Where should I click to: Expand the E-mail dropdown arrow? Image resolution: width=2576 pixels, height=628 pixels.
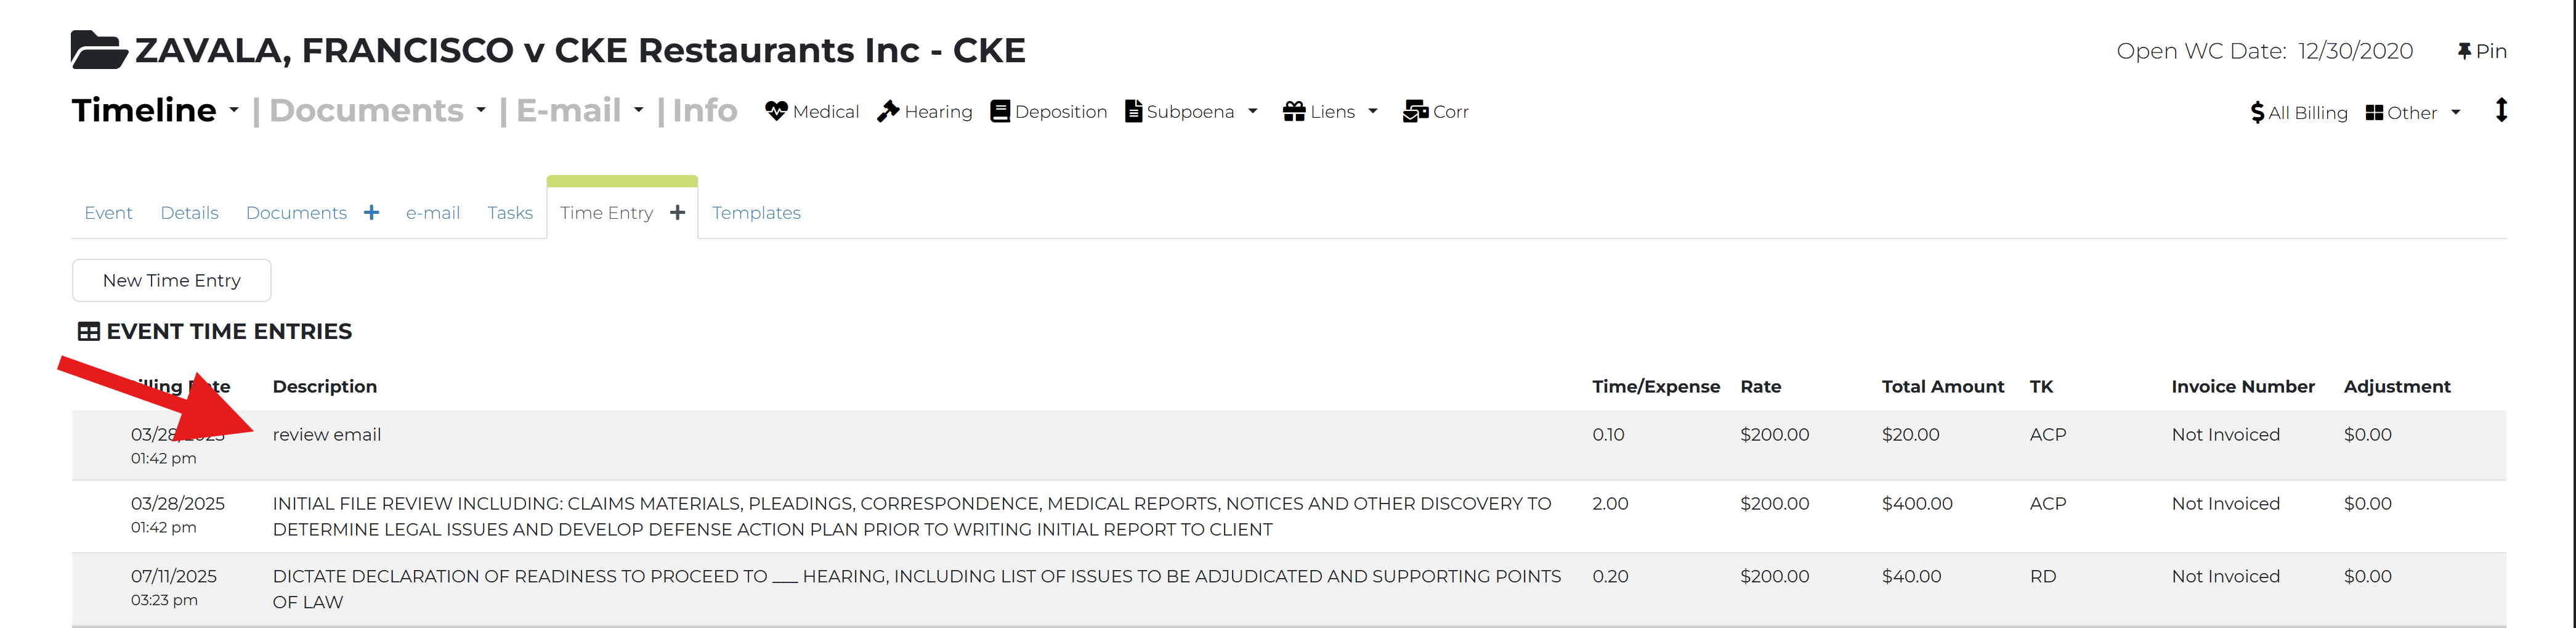pos(639,110)
